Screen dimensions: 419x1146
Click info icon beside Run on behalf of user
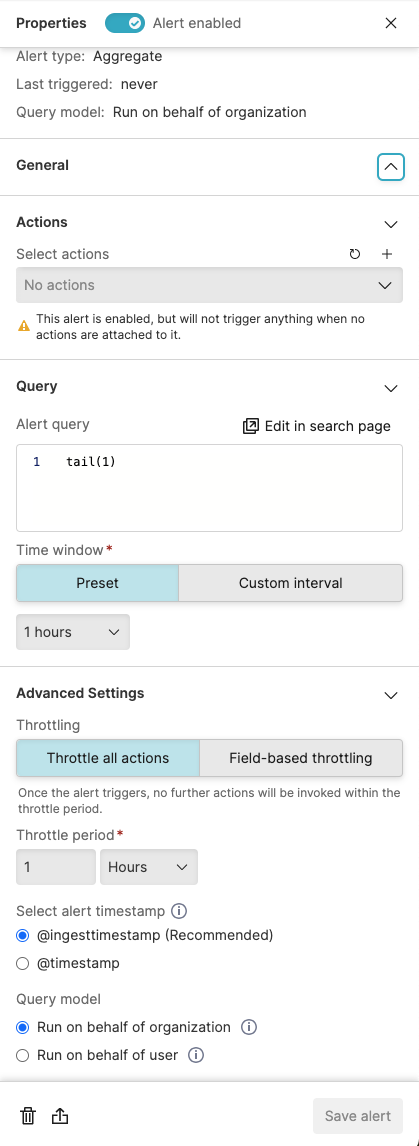click(196, 1055)
